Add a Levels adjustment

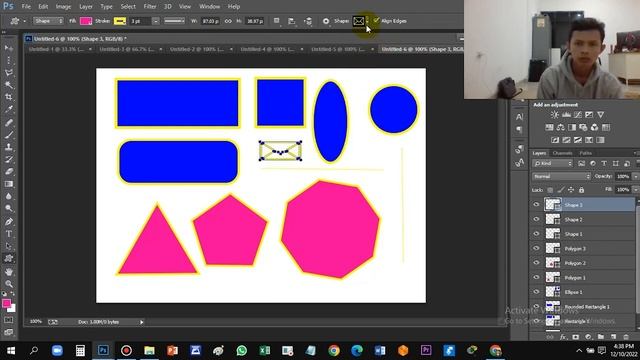coord(566,115)
